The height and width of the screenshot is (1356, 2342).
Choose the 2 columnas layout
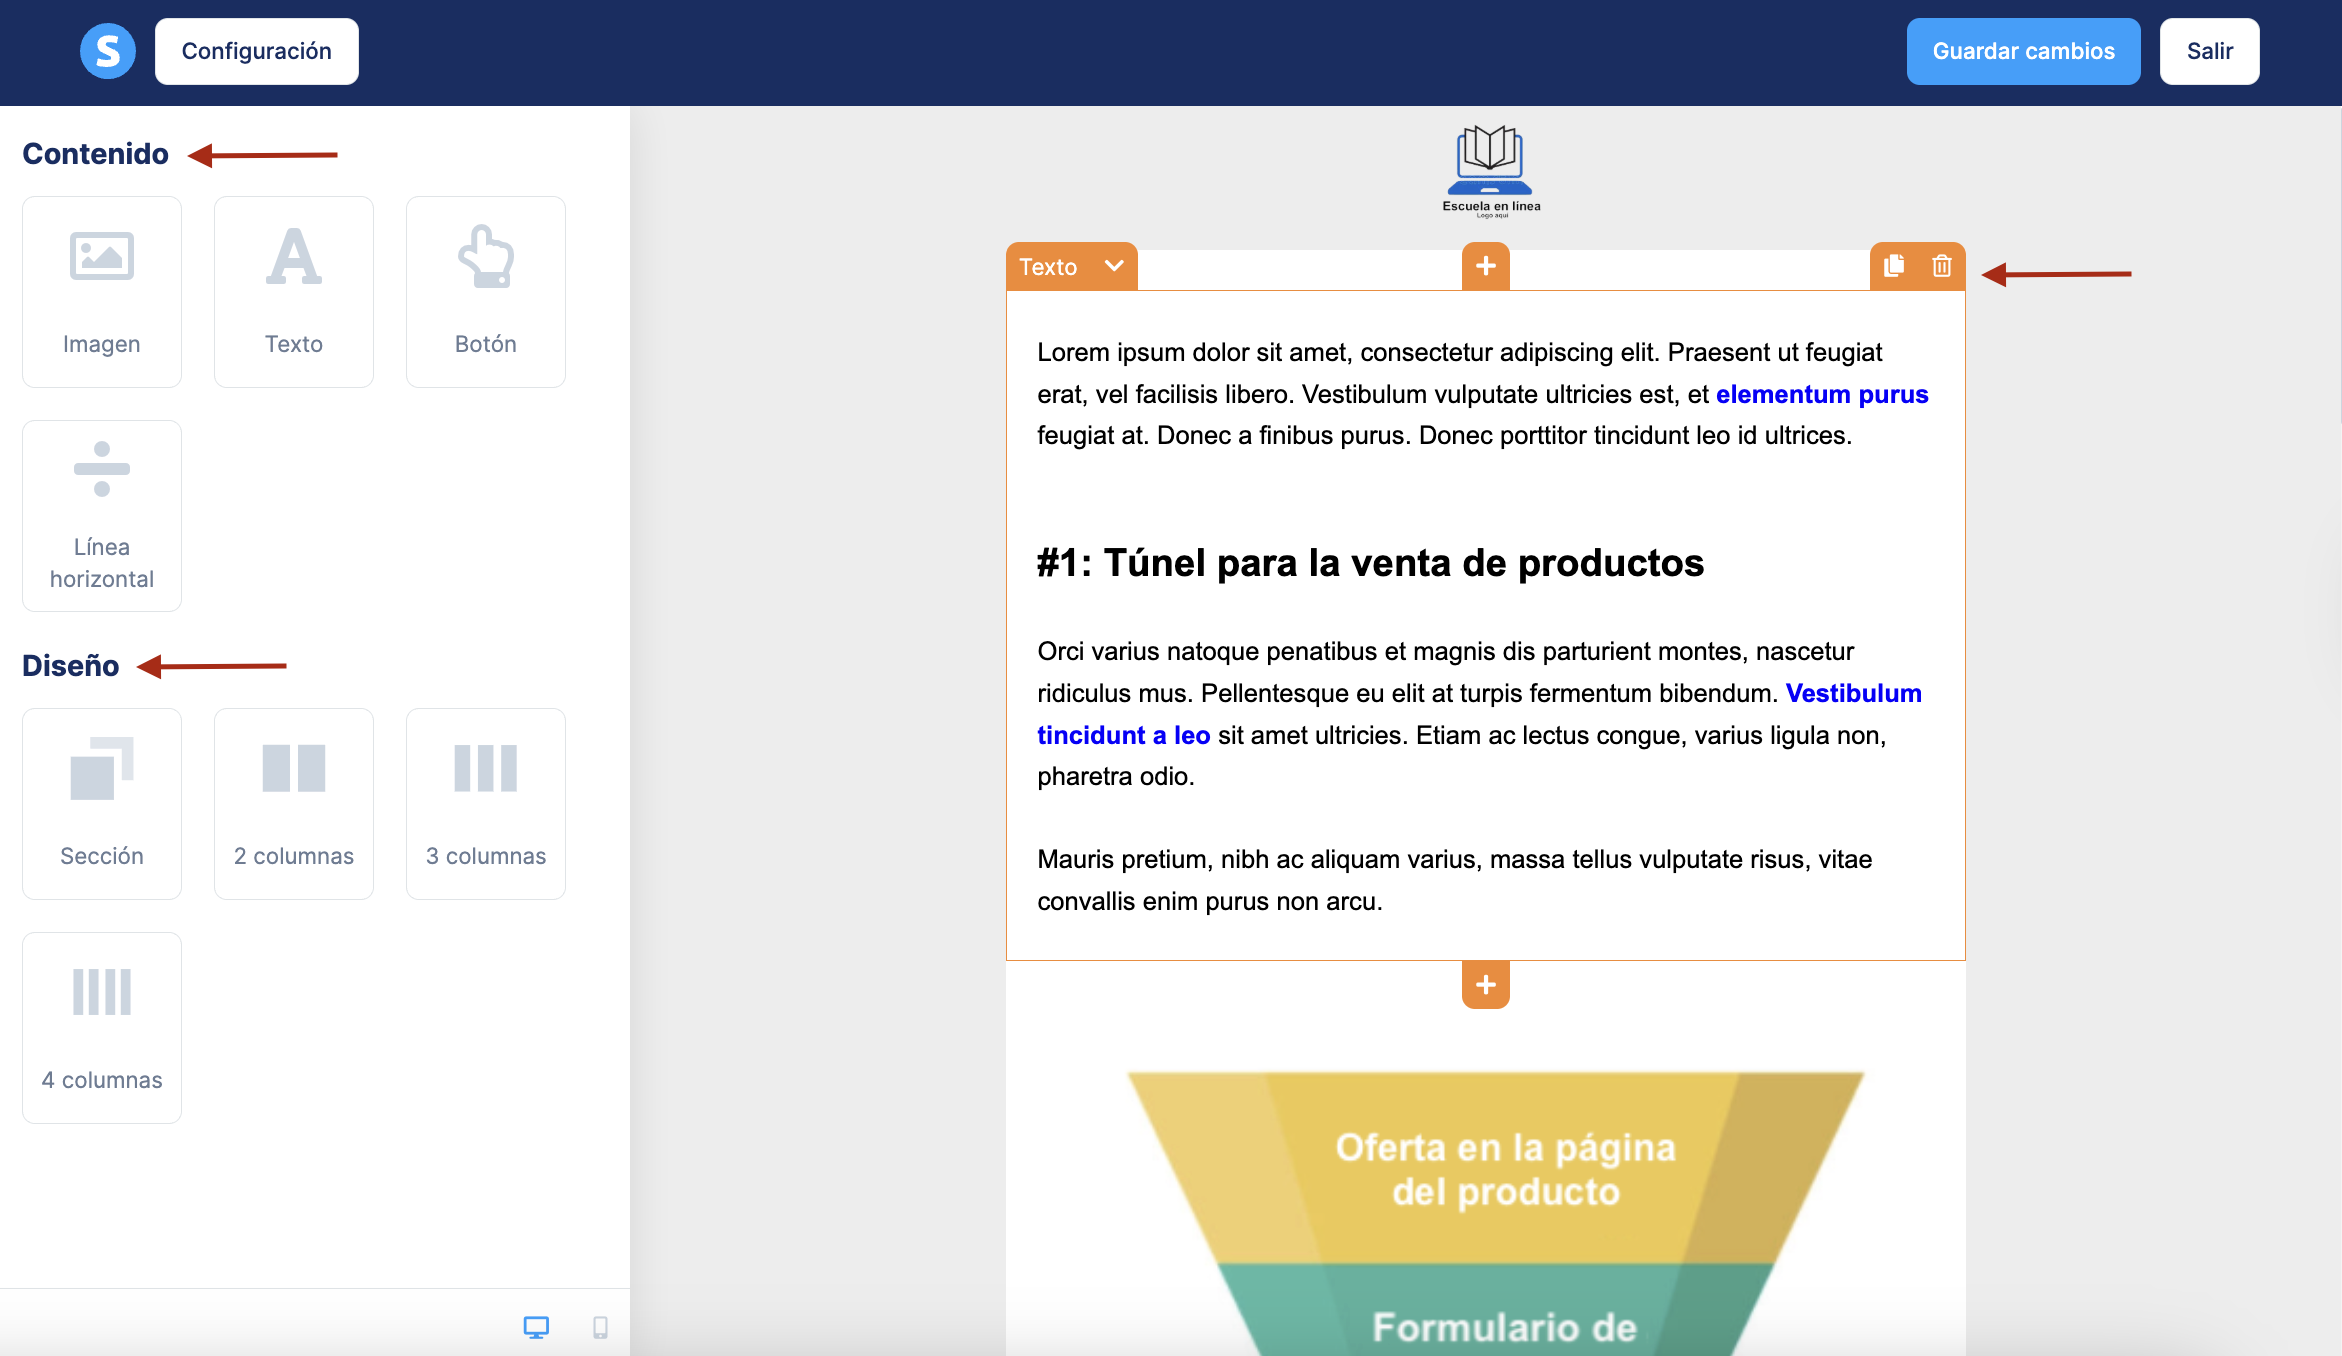[293, 803]
